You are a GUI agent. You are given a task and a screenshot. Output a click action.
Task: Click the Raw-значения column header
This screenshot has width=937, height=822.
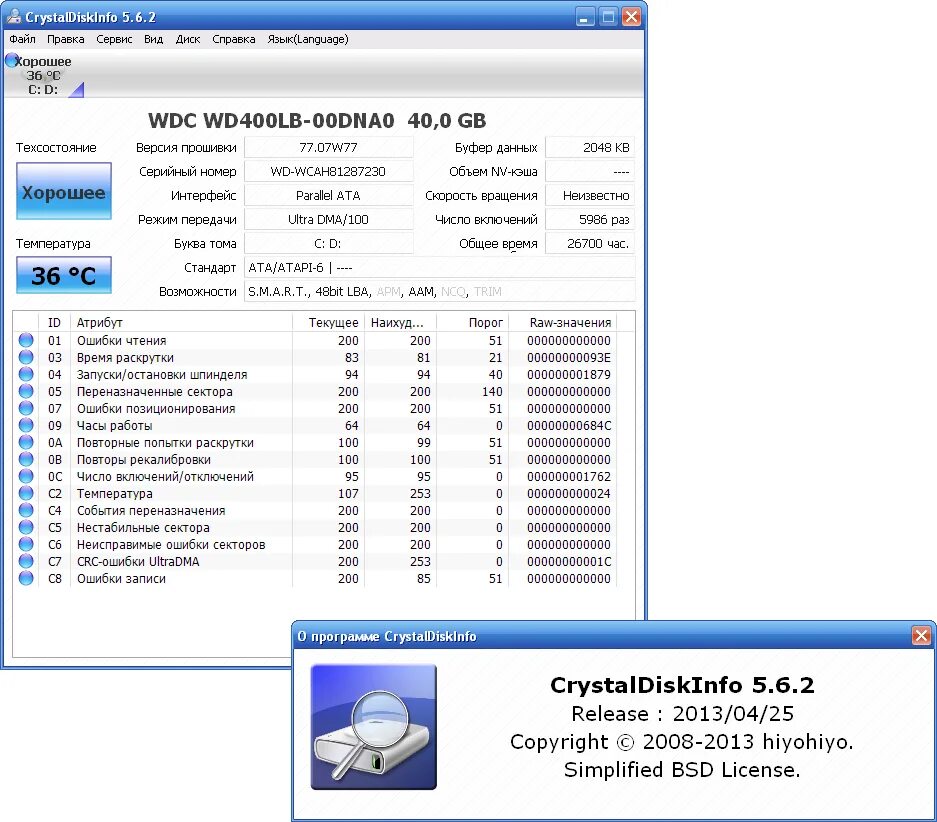point(562,323)
